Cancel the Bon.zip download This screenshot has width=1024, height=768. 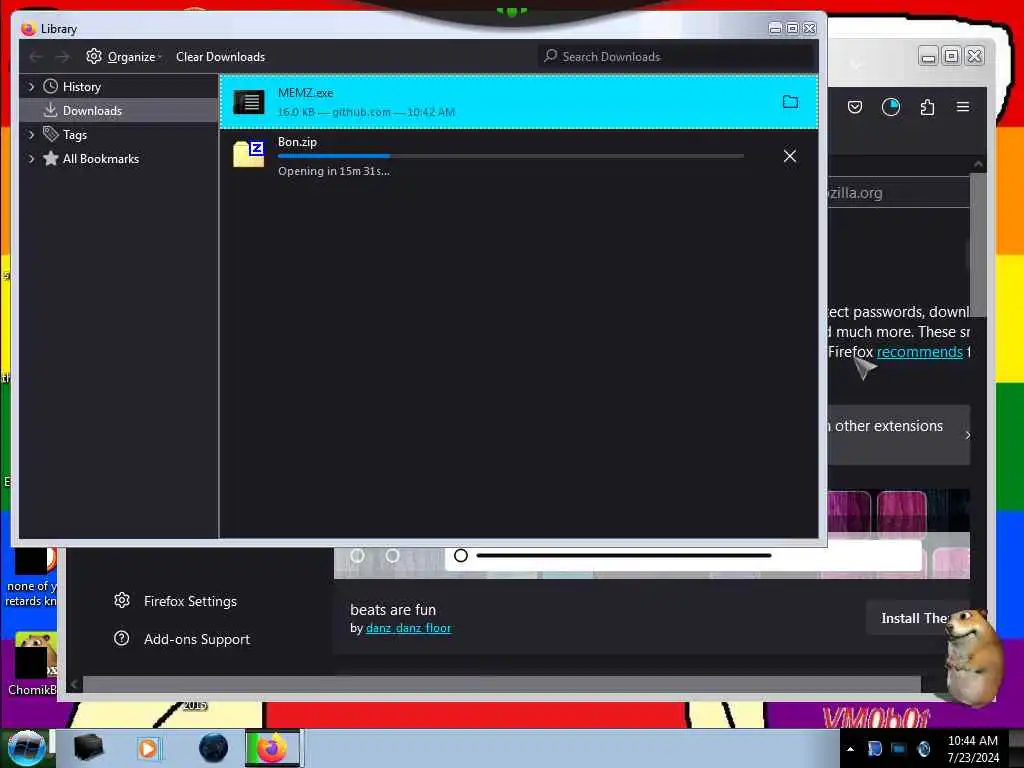(x=790, y=156)
